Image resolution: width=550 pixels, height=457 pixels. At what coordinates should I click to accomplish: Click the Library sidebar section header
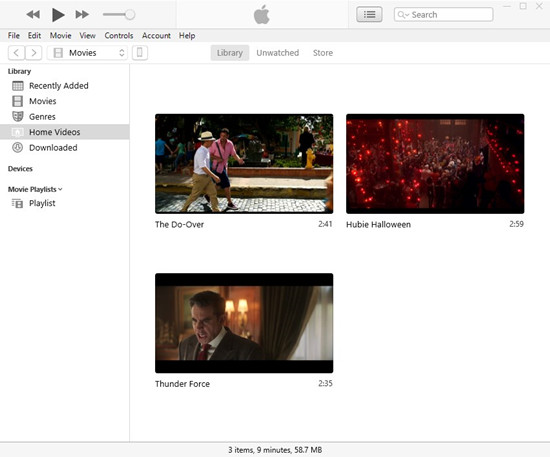(19, 71)
